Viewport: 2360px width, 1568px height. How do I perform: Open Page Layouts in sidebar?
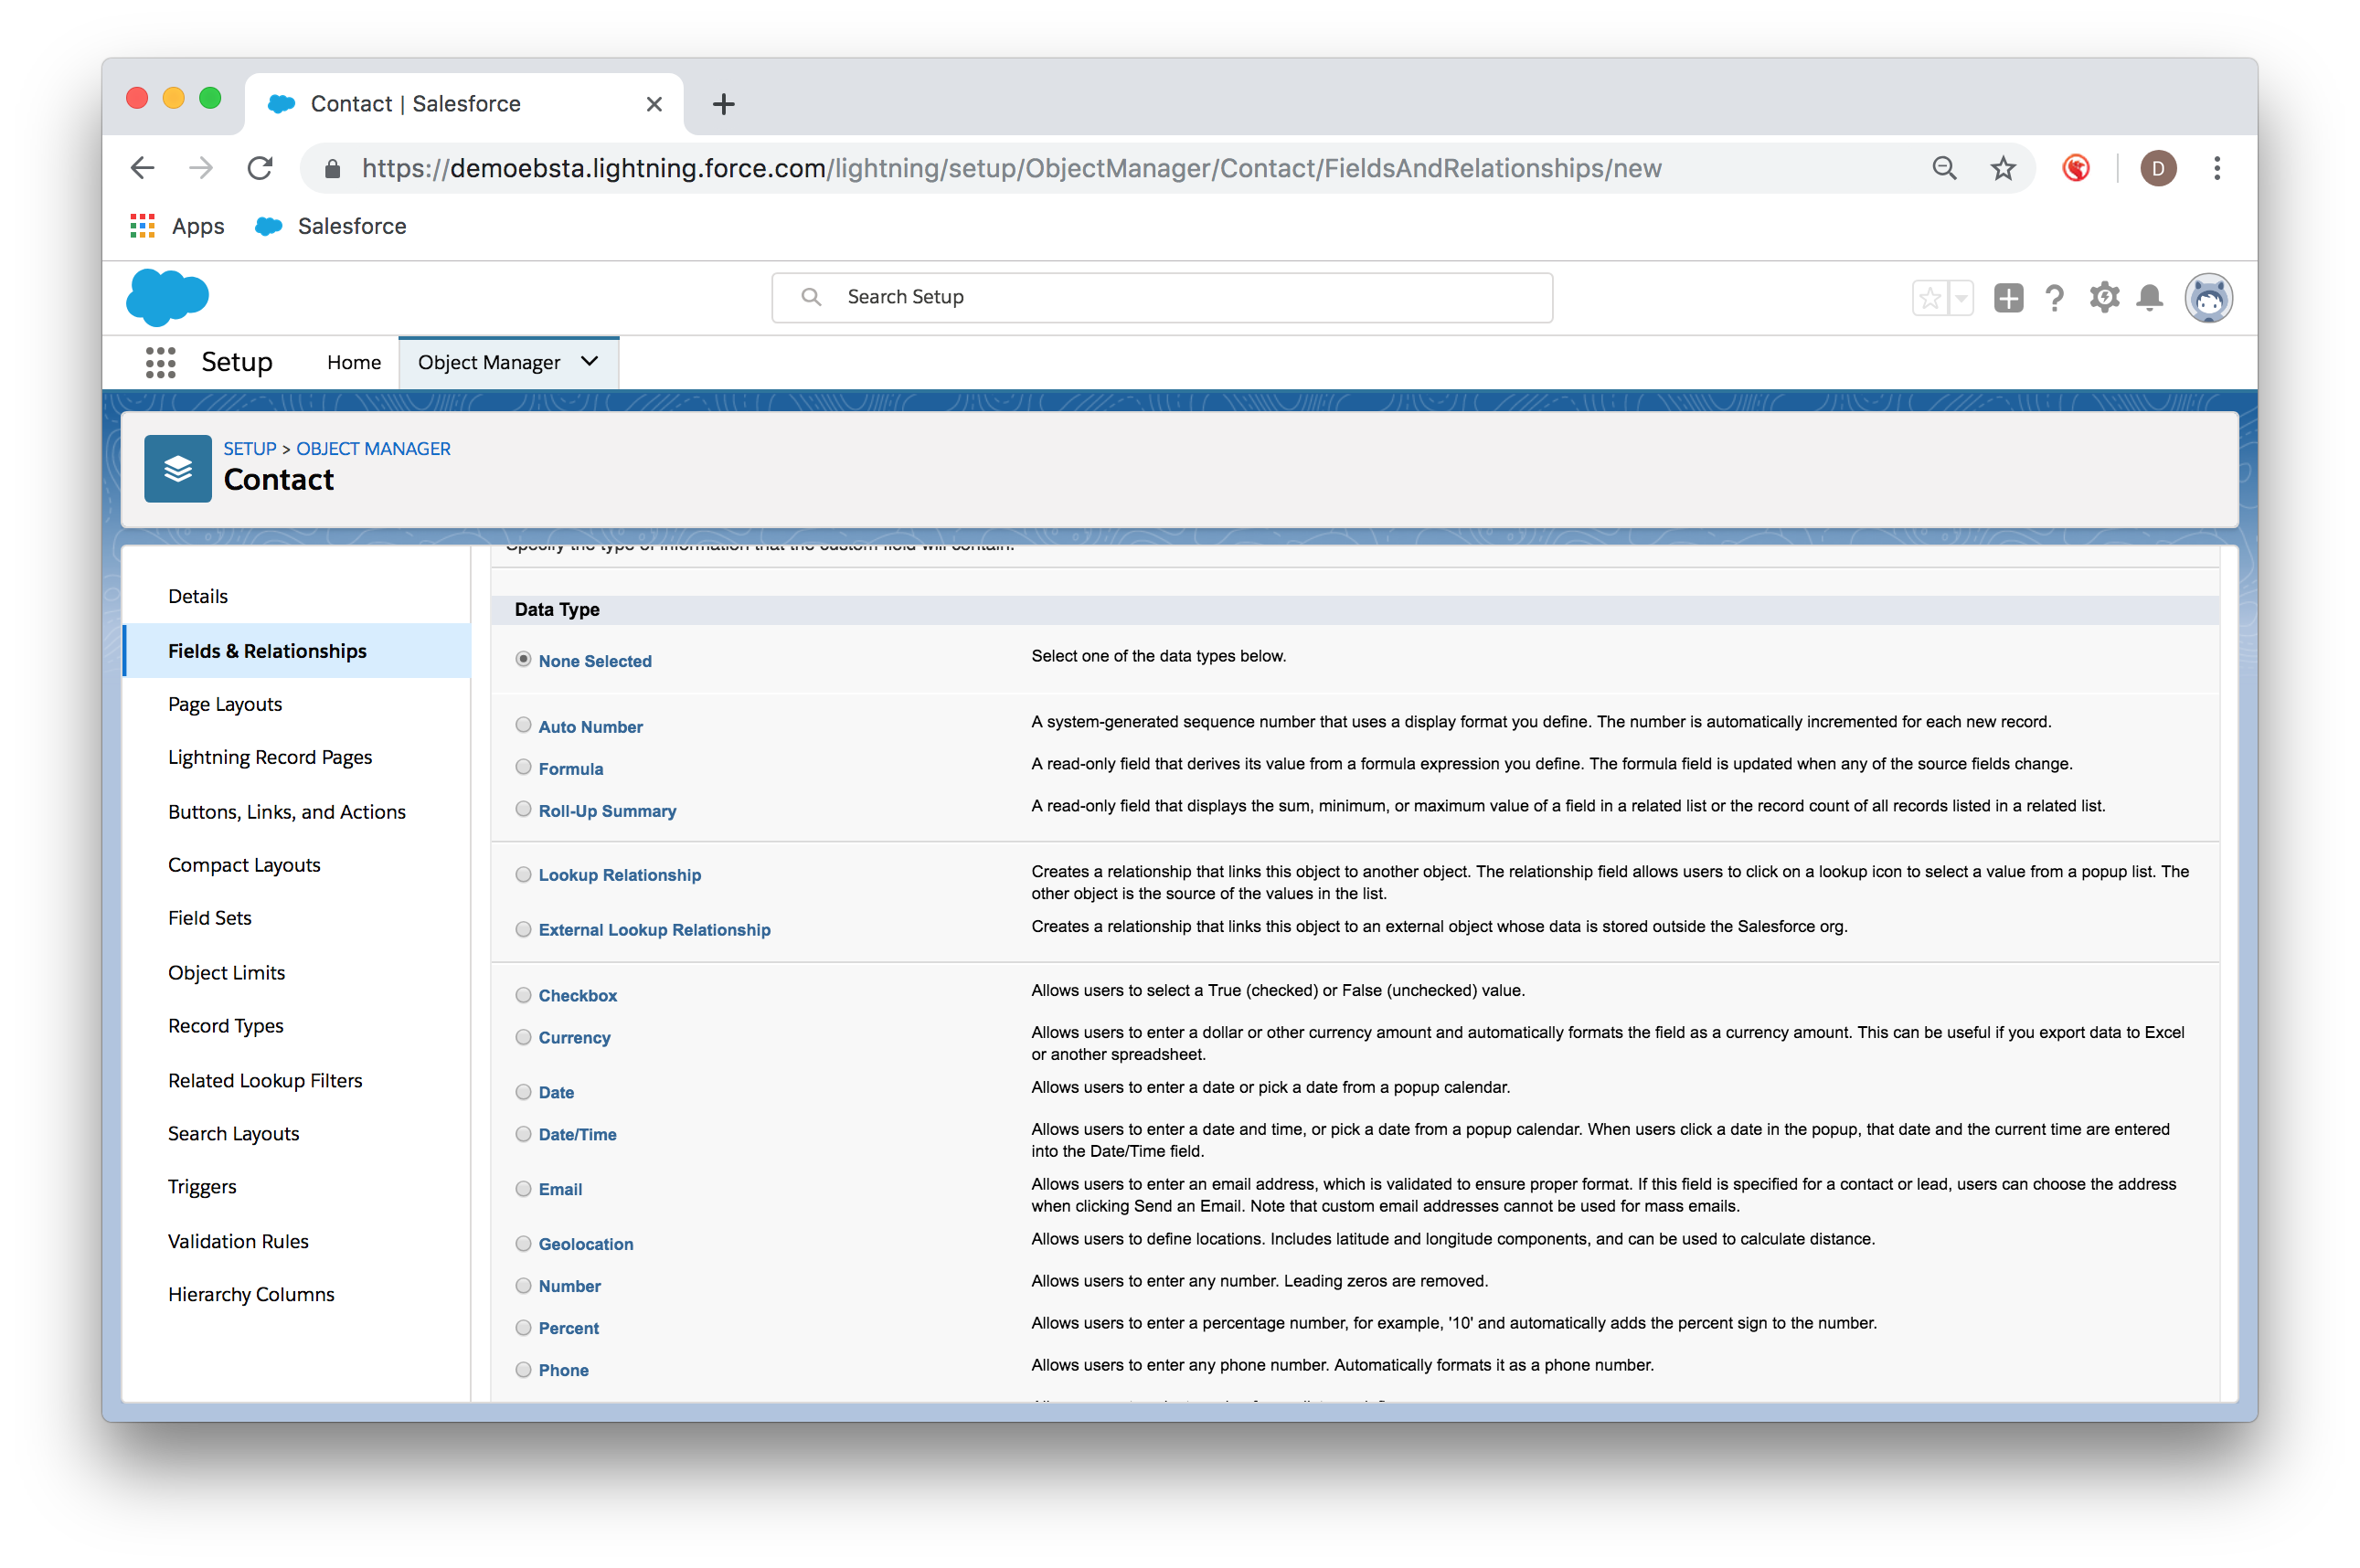(x=225, y=704)
